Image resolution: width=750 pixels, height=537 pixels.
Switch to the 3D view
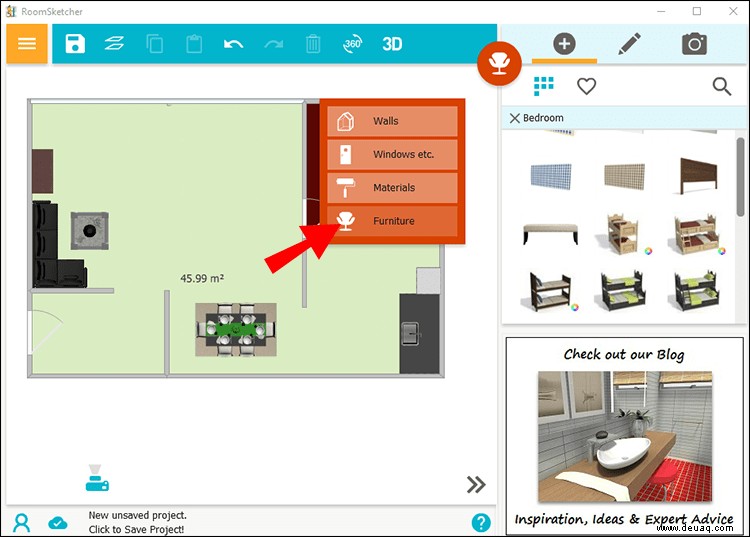pos(392,44)
